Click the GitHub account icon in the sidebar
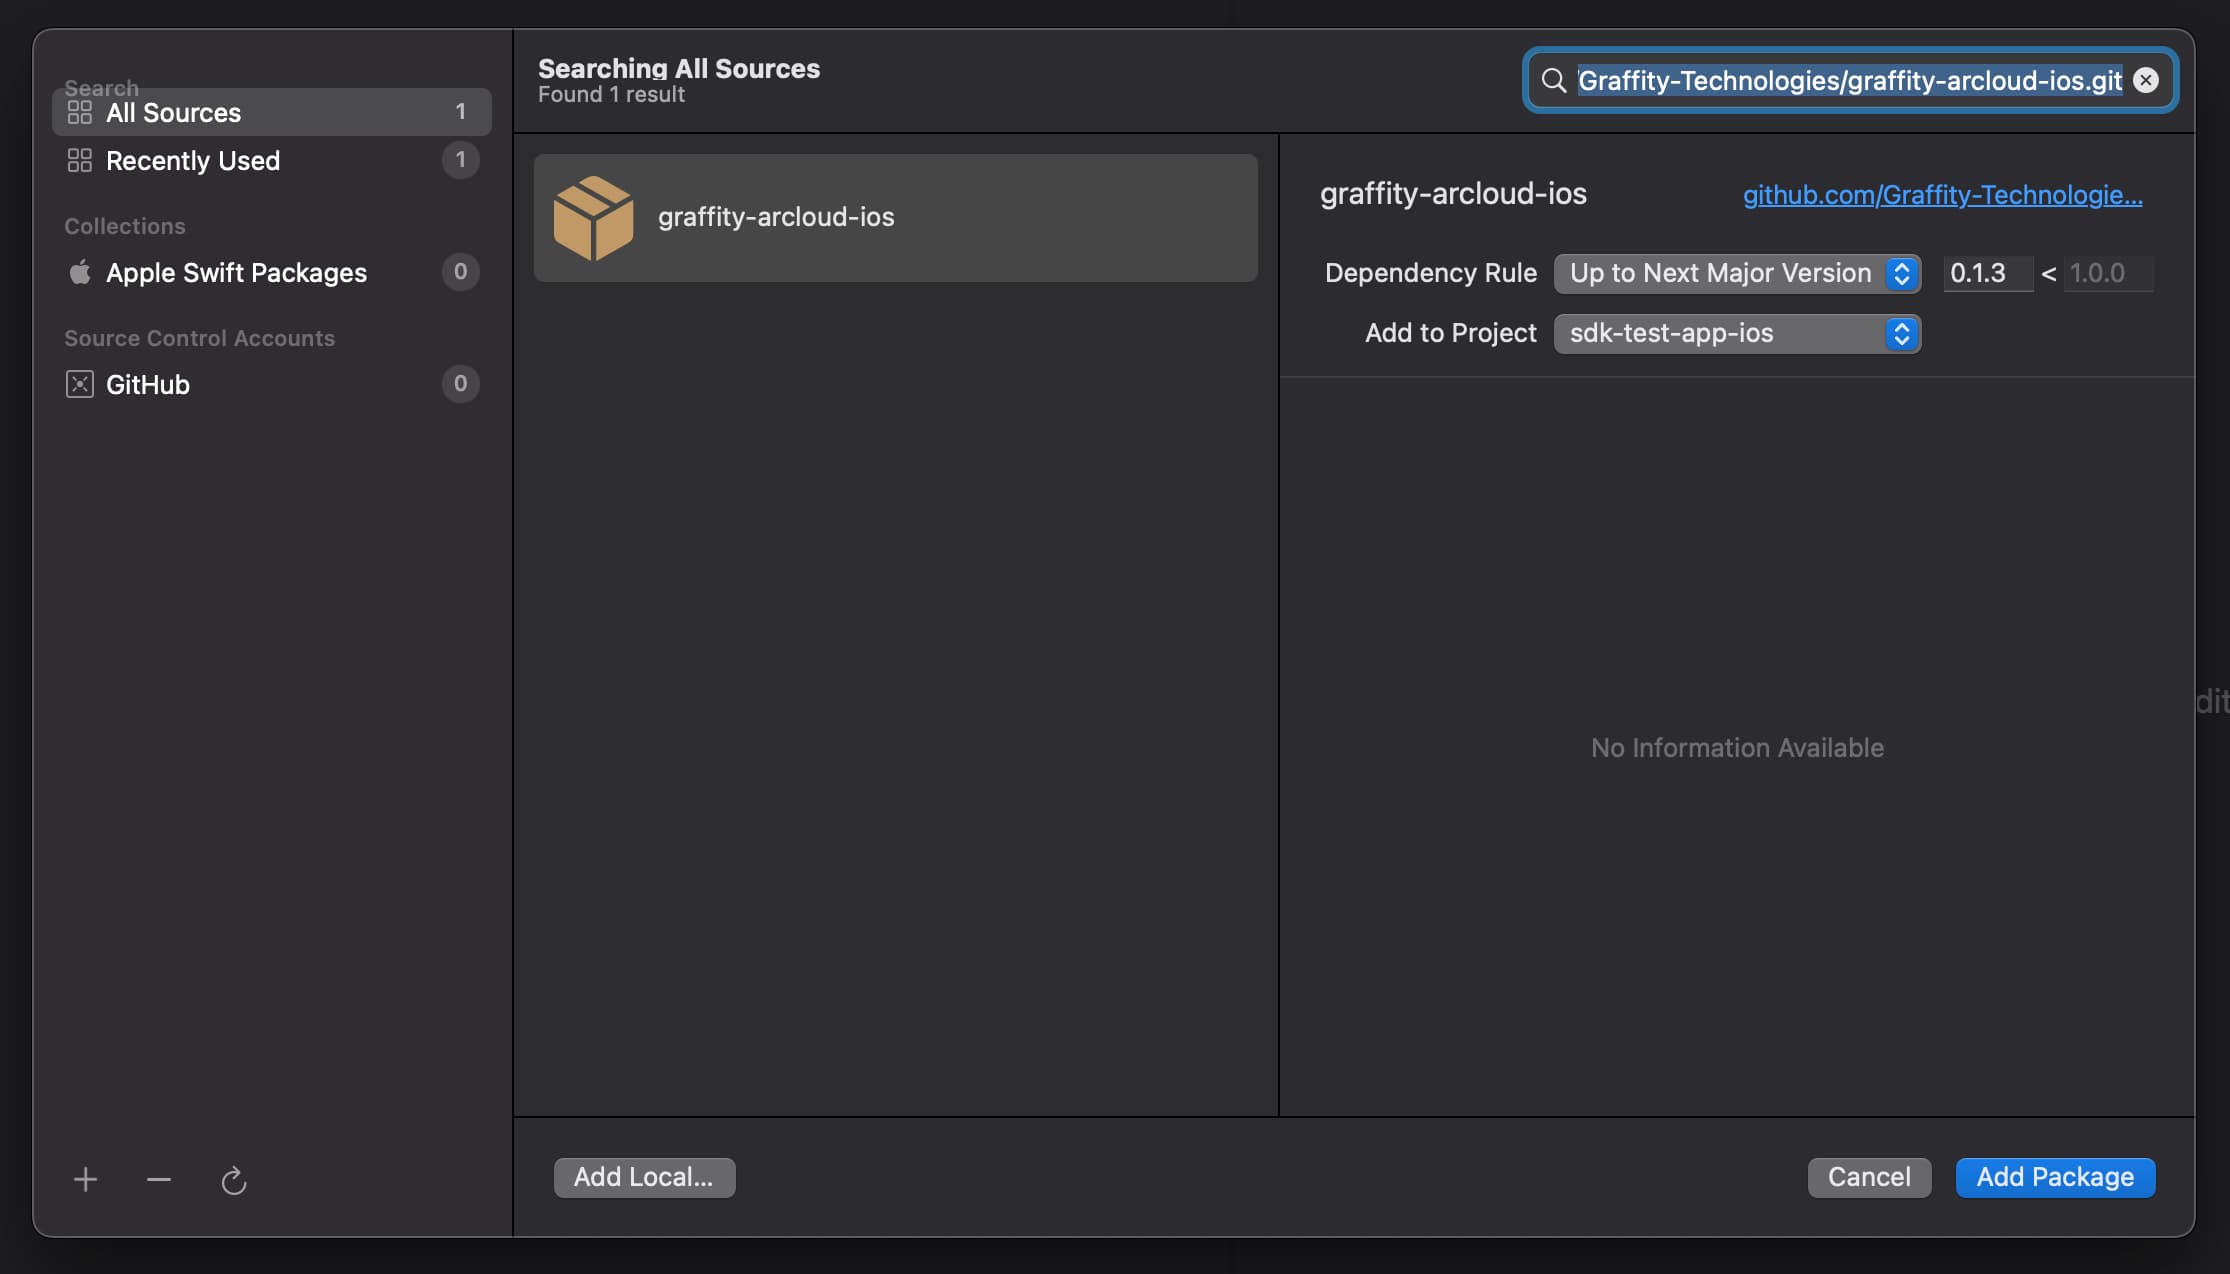The height and width of the screenshot is (1274, 2230). pyautogui.click(x=79, y=384)
